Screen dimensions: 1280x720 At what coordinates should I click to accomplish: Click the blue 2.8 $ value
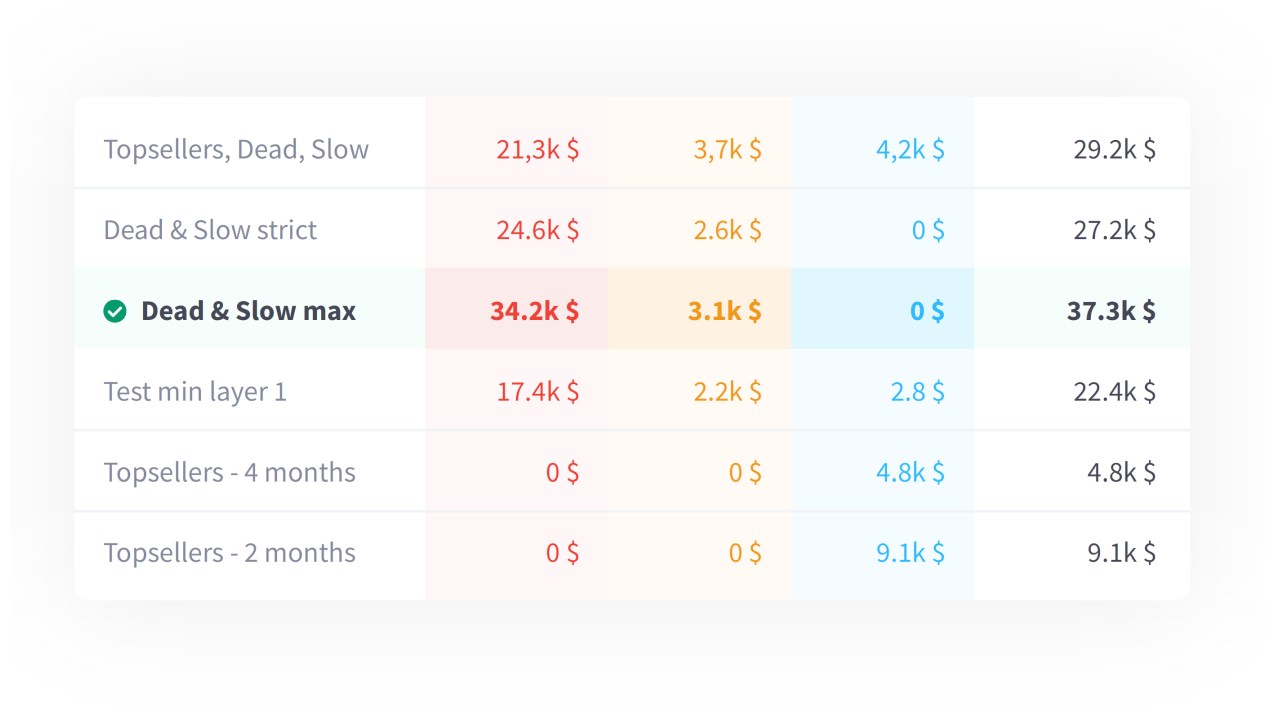(917, 391)
